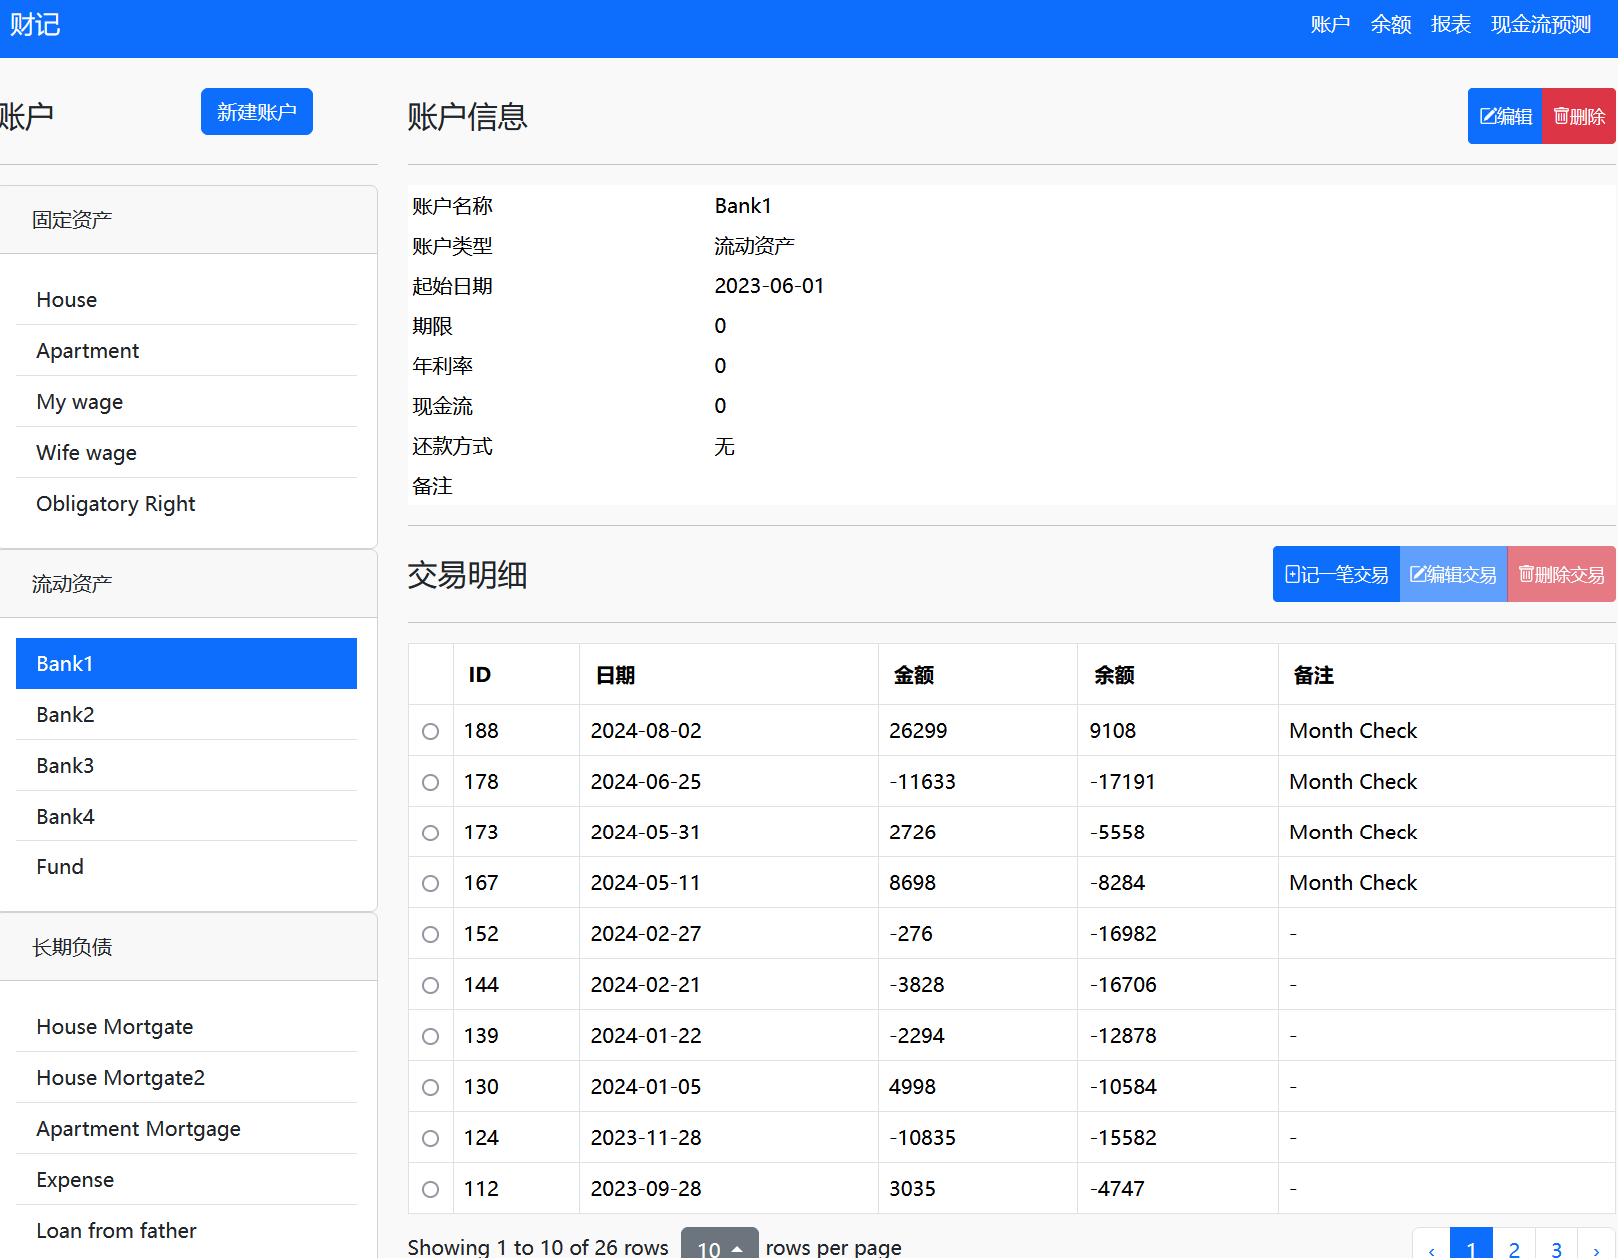Screen dimensions: 1618x1258
Task: Click the 财记 brand link
Action: coord(35,25)
